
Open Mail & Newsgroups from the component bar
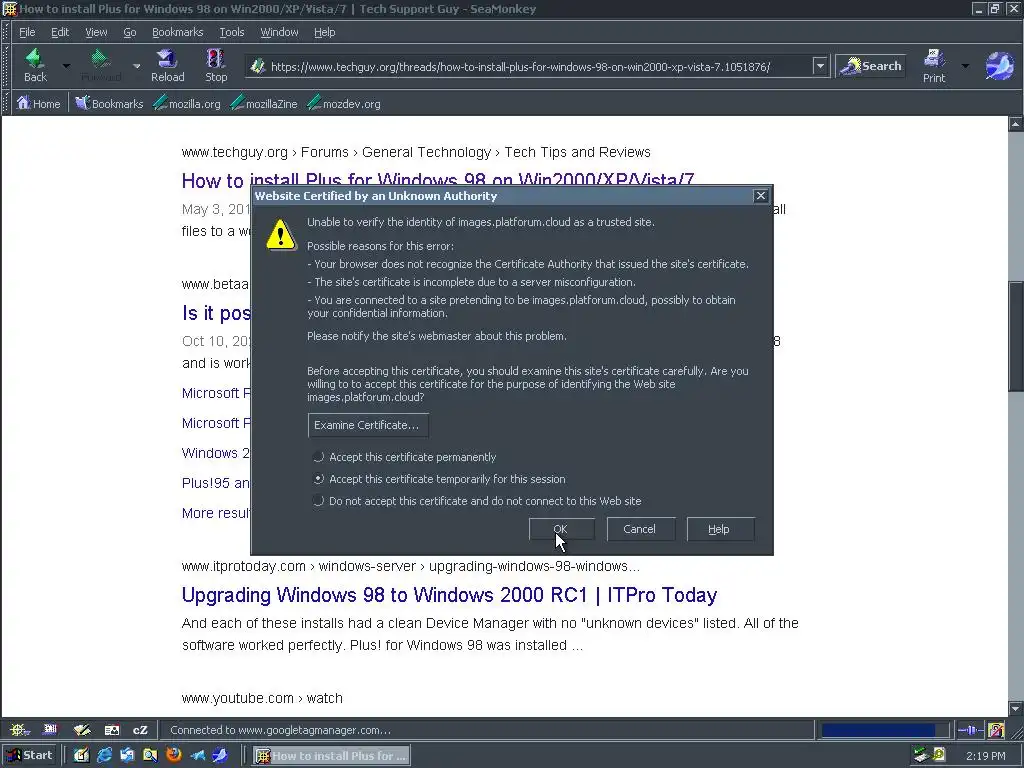50,729
